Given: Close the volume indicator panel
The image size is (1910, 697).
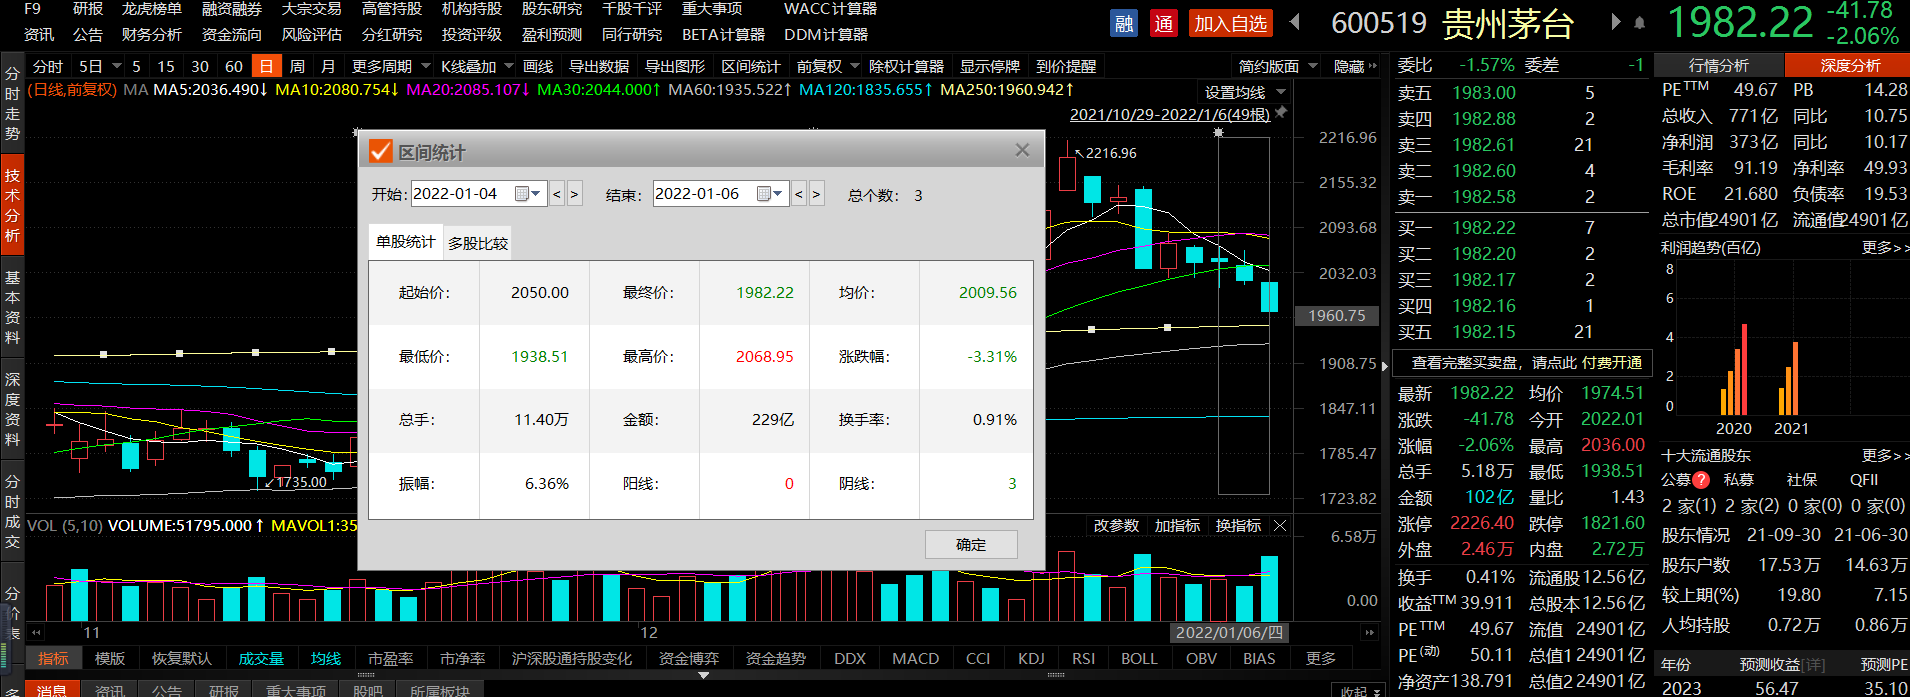Looking at the screenshot, I should pos(1280,525).
